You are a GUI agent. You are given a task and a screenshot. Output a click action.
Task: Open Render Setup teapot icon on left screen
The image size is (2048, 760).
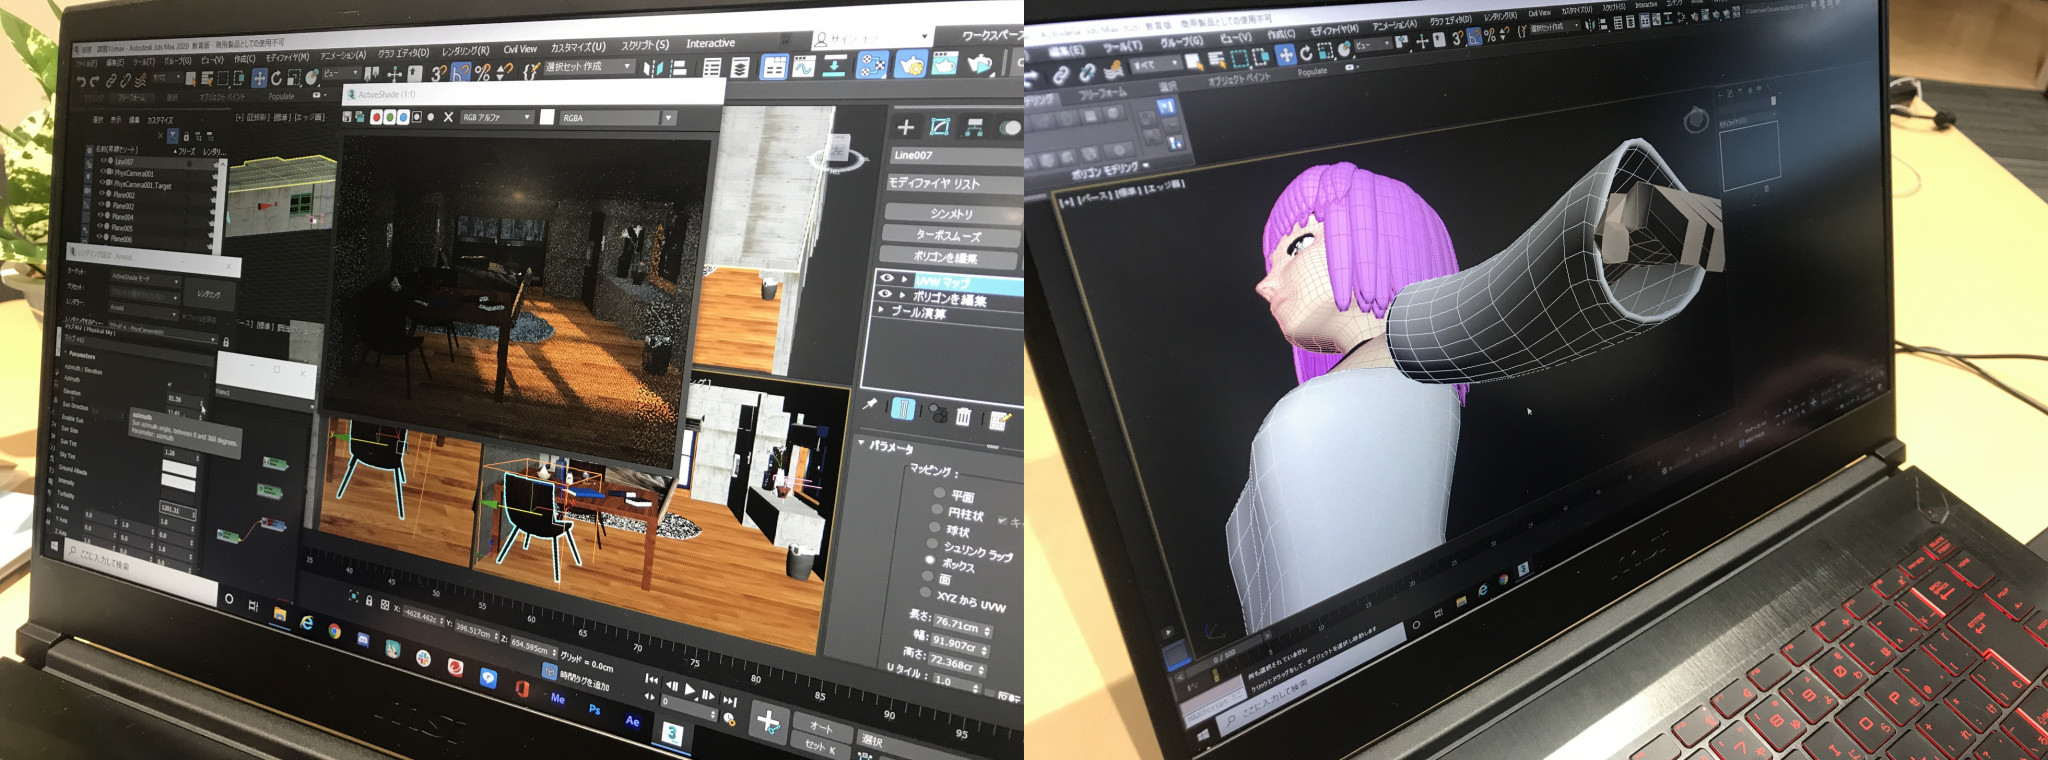(910, 64)
